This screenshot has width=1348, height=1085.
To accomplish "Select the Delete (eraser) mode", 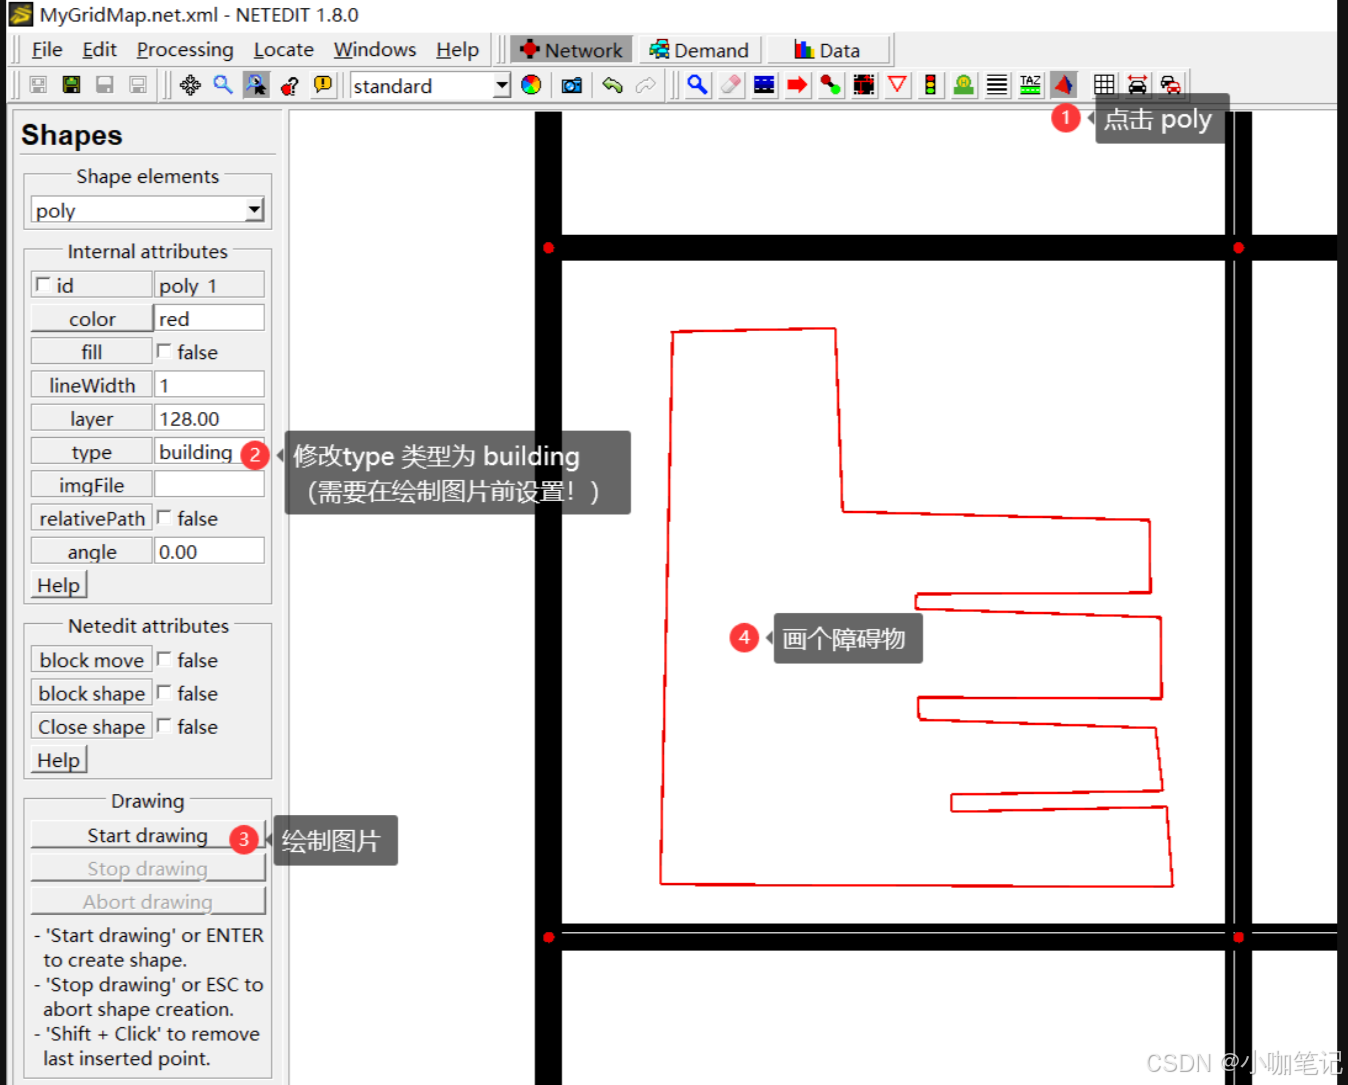I will 730,85.
